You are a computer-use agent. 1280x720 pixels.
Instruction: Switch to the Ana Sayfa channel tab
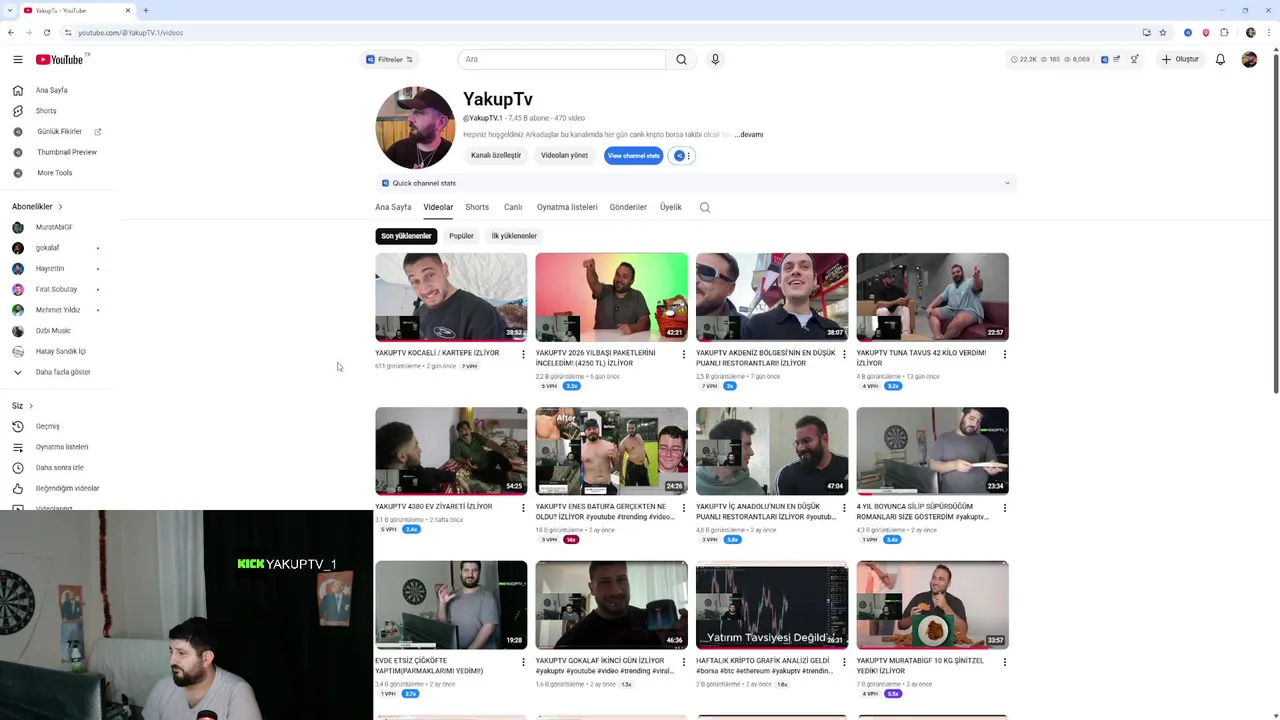(x=393, y=208)
